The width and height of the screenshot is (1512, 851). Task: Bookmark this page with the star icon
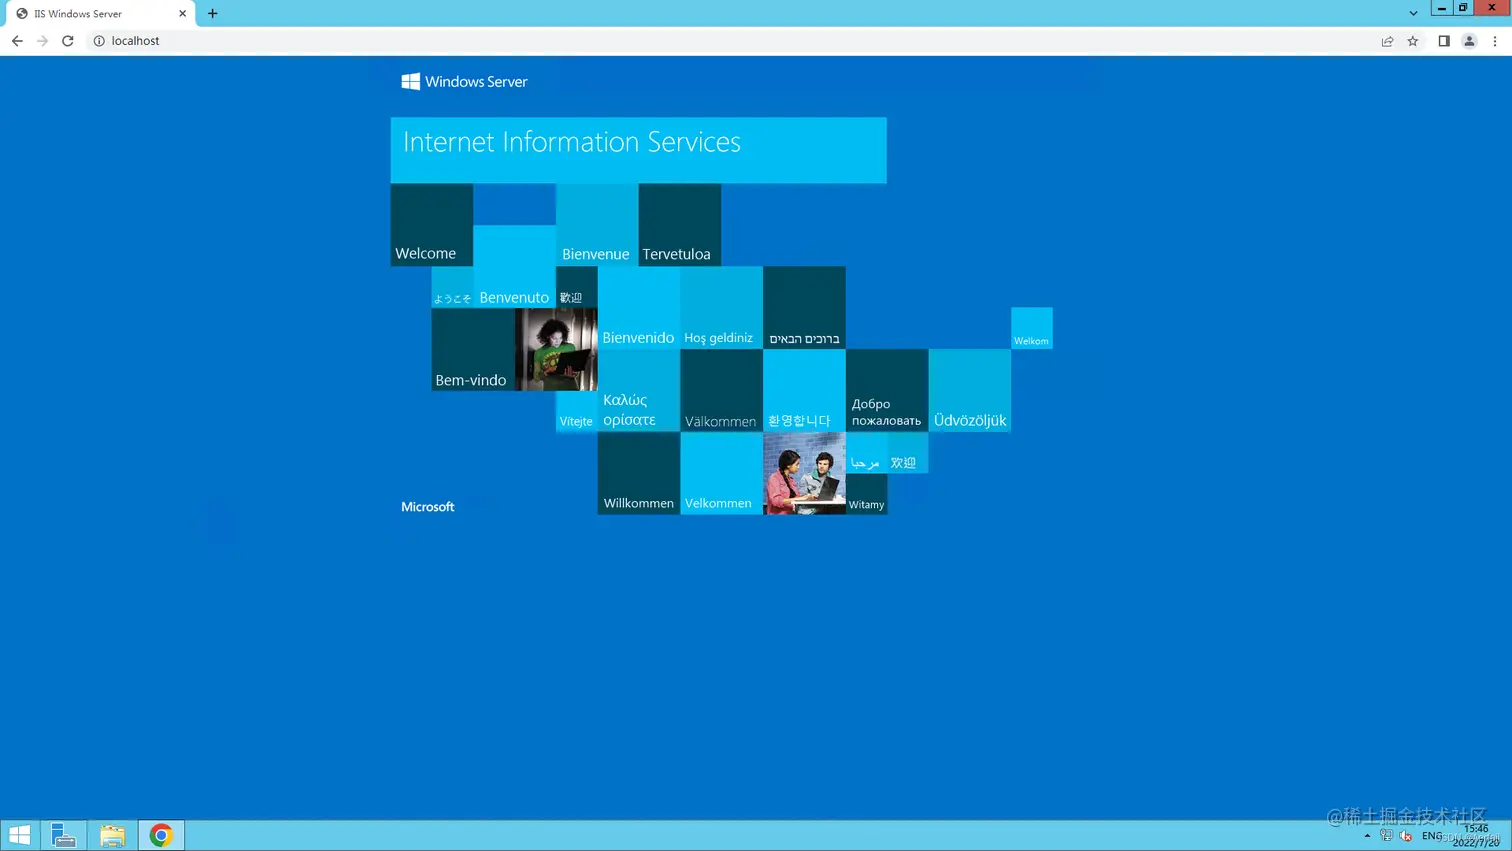[x=1413, y=41]
